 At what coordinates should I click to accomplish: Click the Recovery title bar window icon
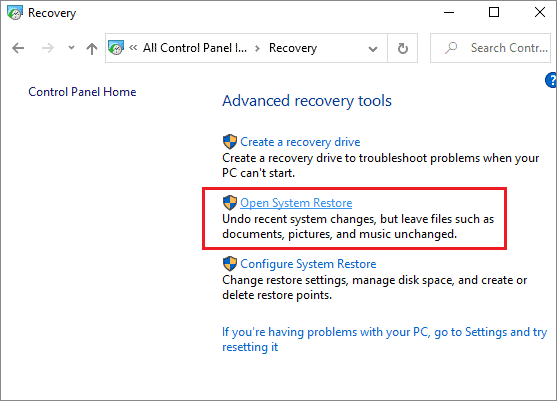(15, 13)
